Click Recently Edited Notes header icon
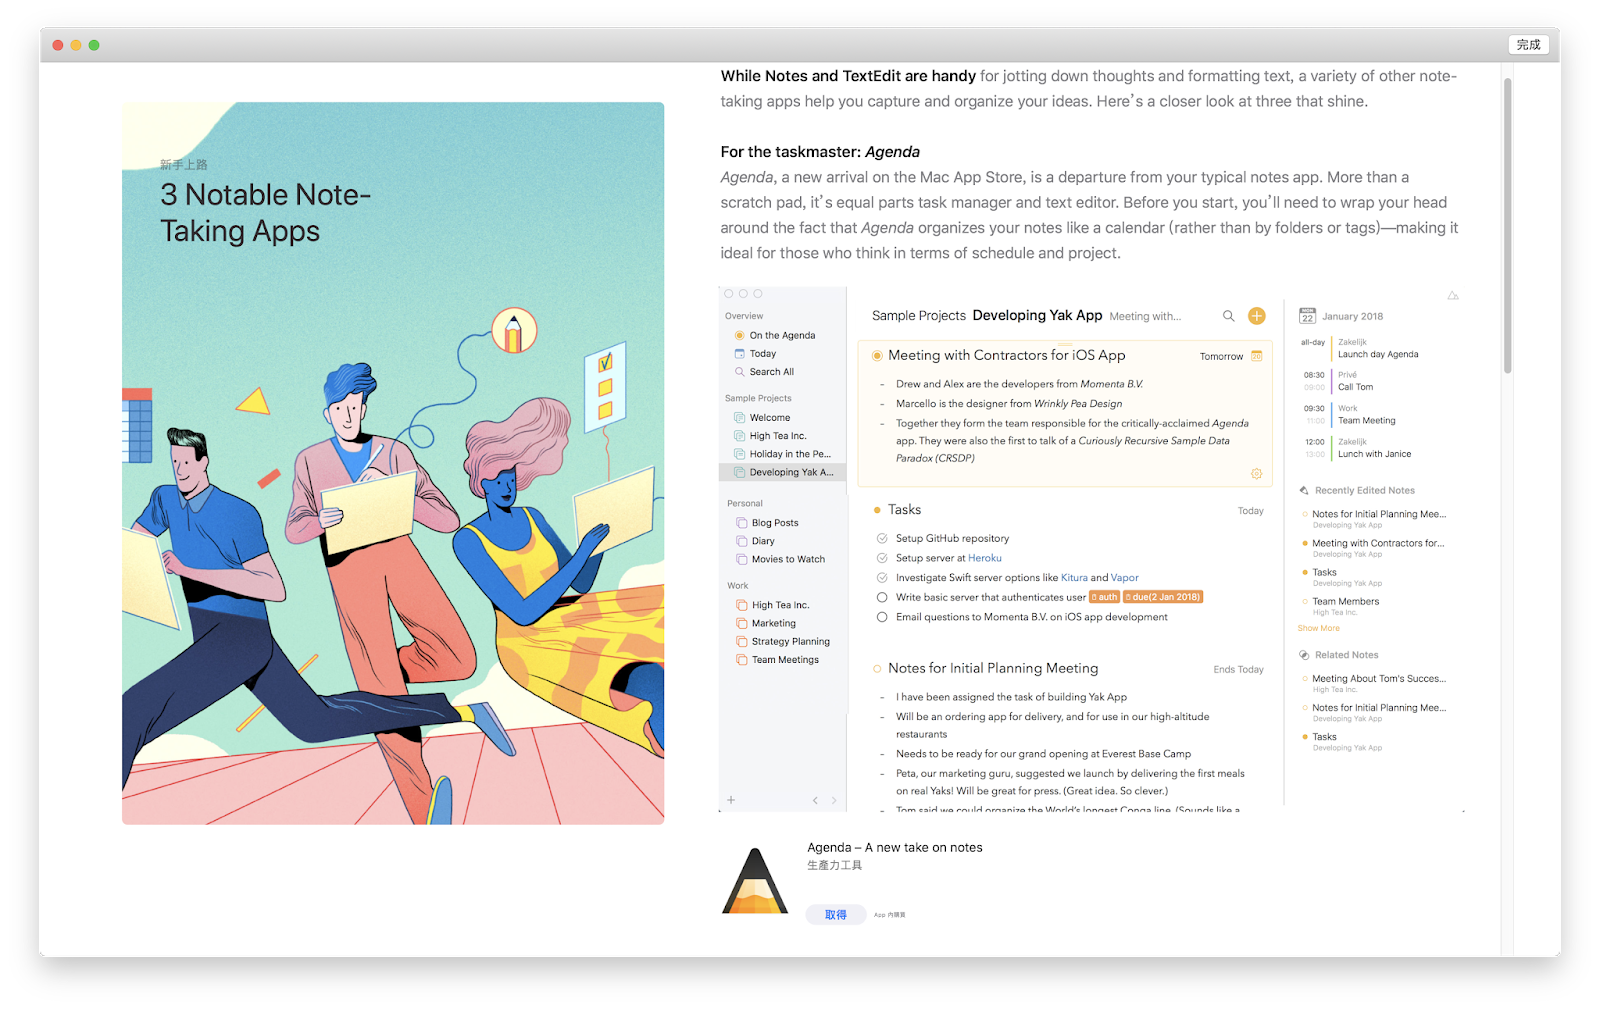Image resolution: width=1600 pixels, height=1009 pixels. click(1304, 491)
